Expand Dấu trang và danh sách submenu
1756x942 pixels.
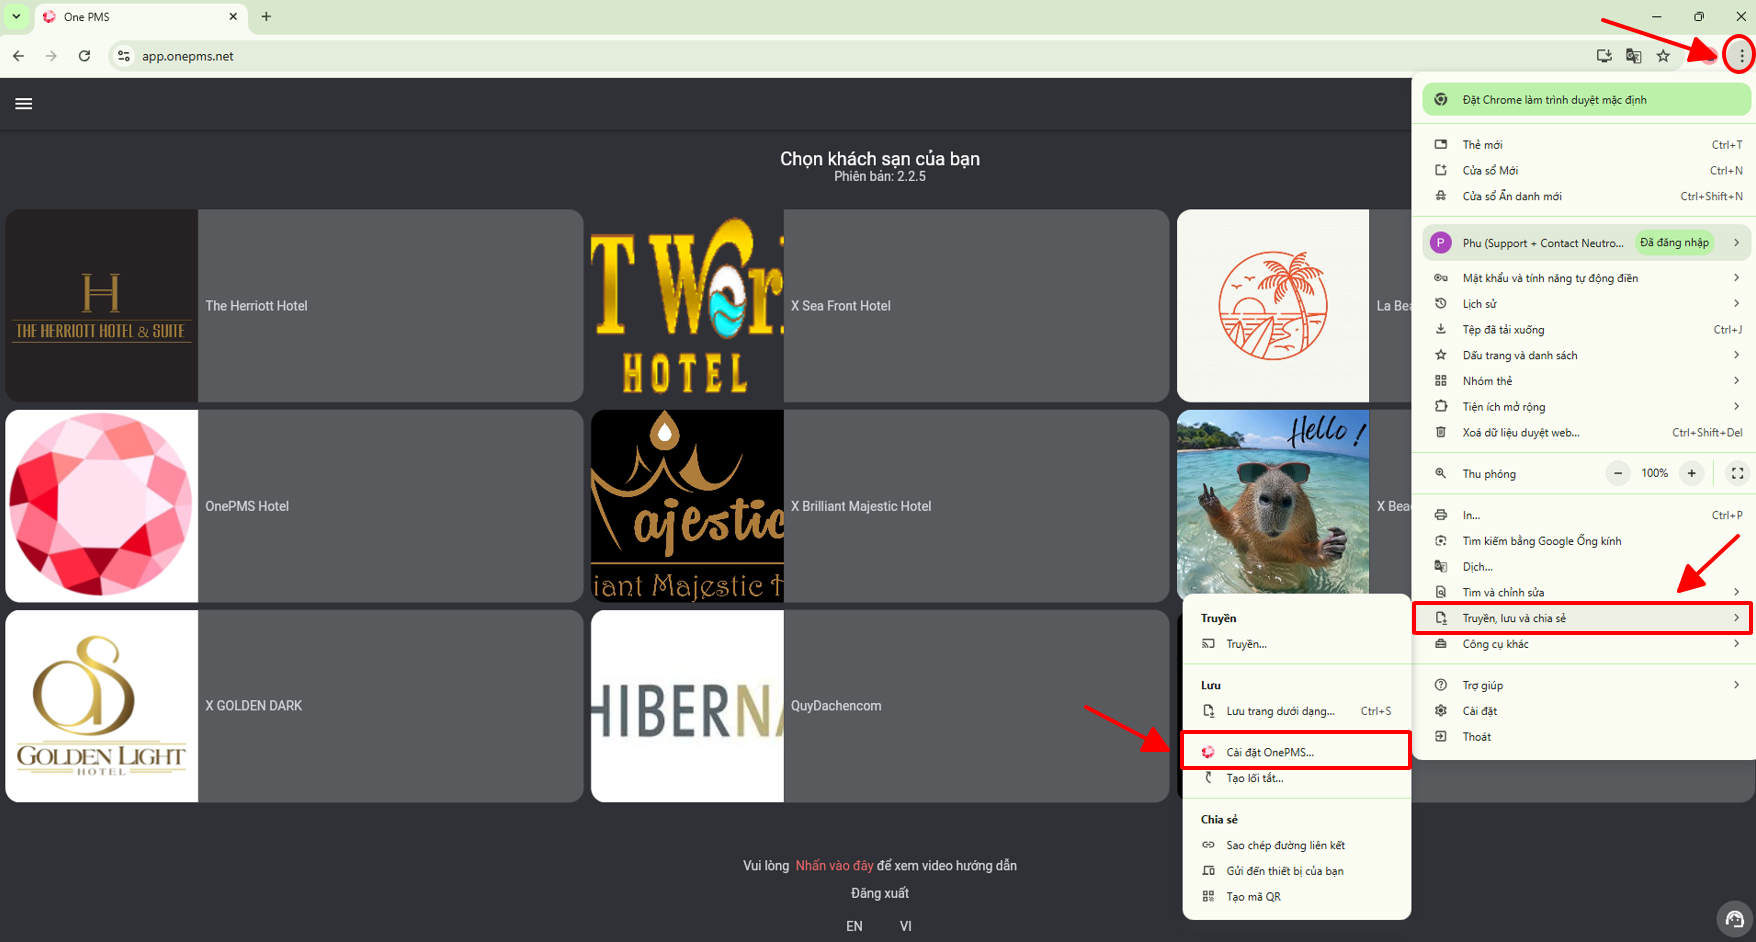[x=1588, y=356]
